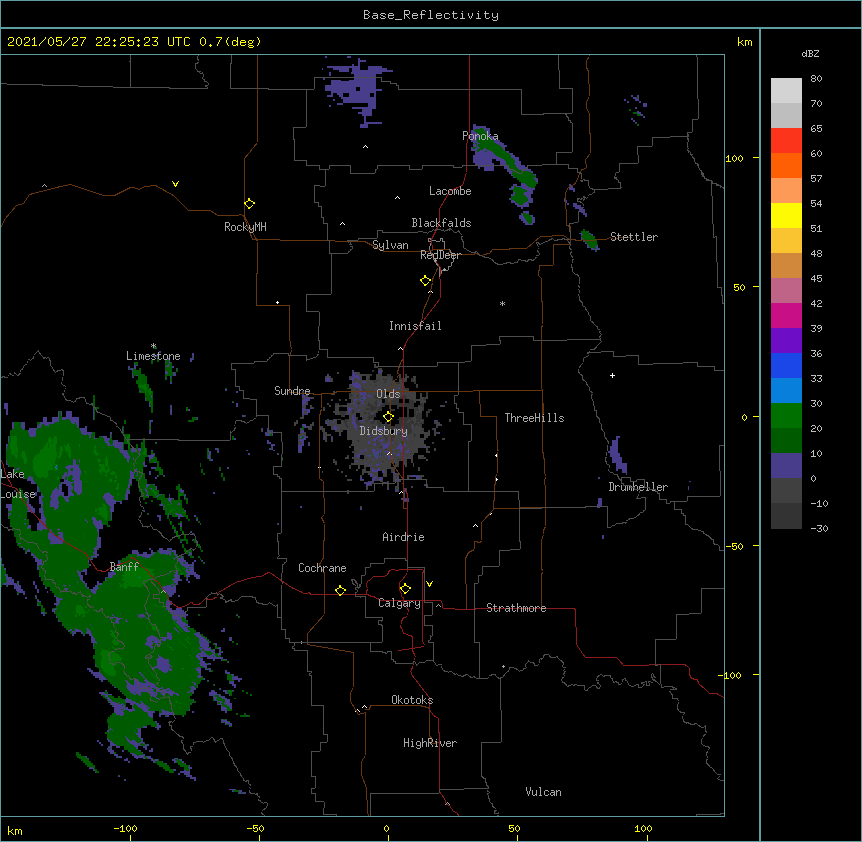Select the purple 39-36 dBZ swatch
Viewport: 862px width, 842px height.
pyautogui.click(x=786, y=341)
